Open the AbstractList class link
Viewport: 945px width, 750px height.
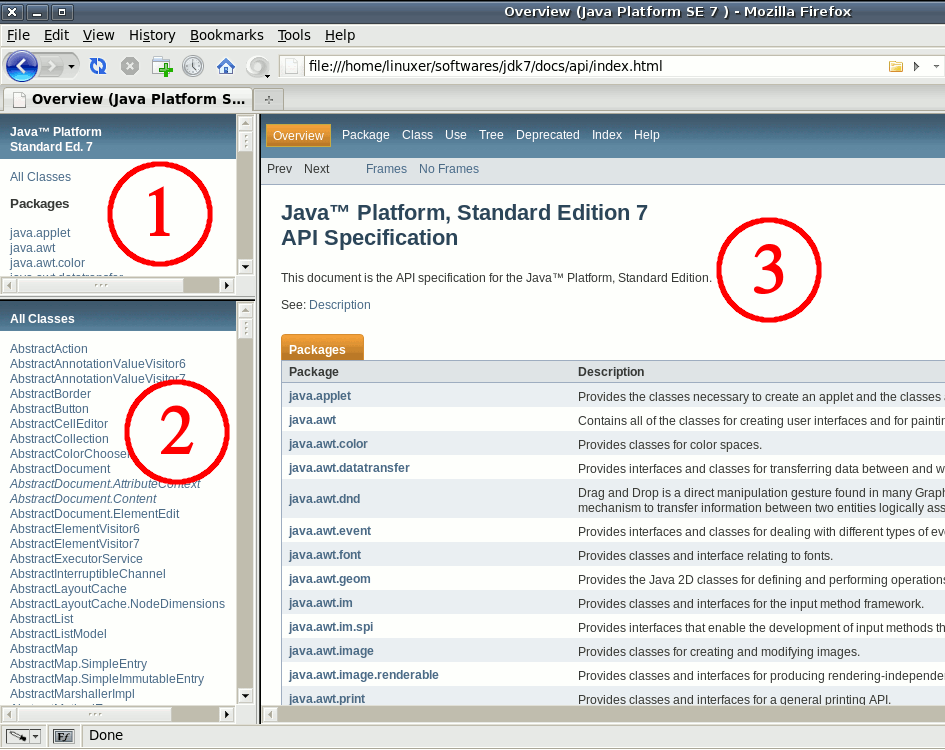[42, 619]
